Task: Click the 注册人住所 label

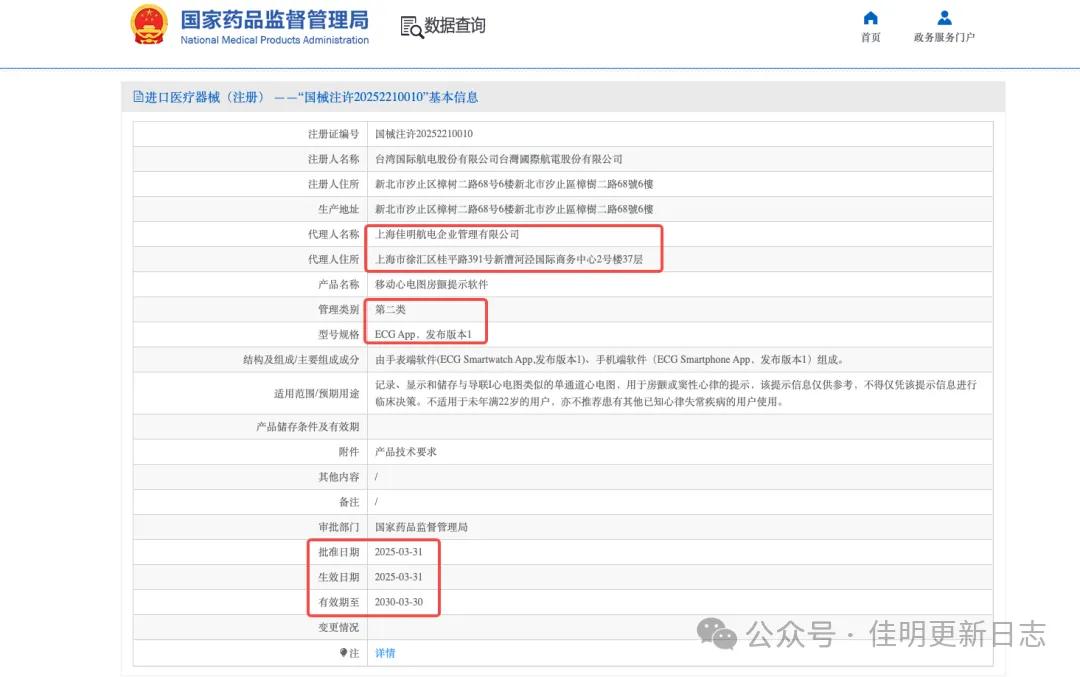Action: [x=333, y=184]
